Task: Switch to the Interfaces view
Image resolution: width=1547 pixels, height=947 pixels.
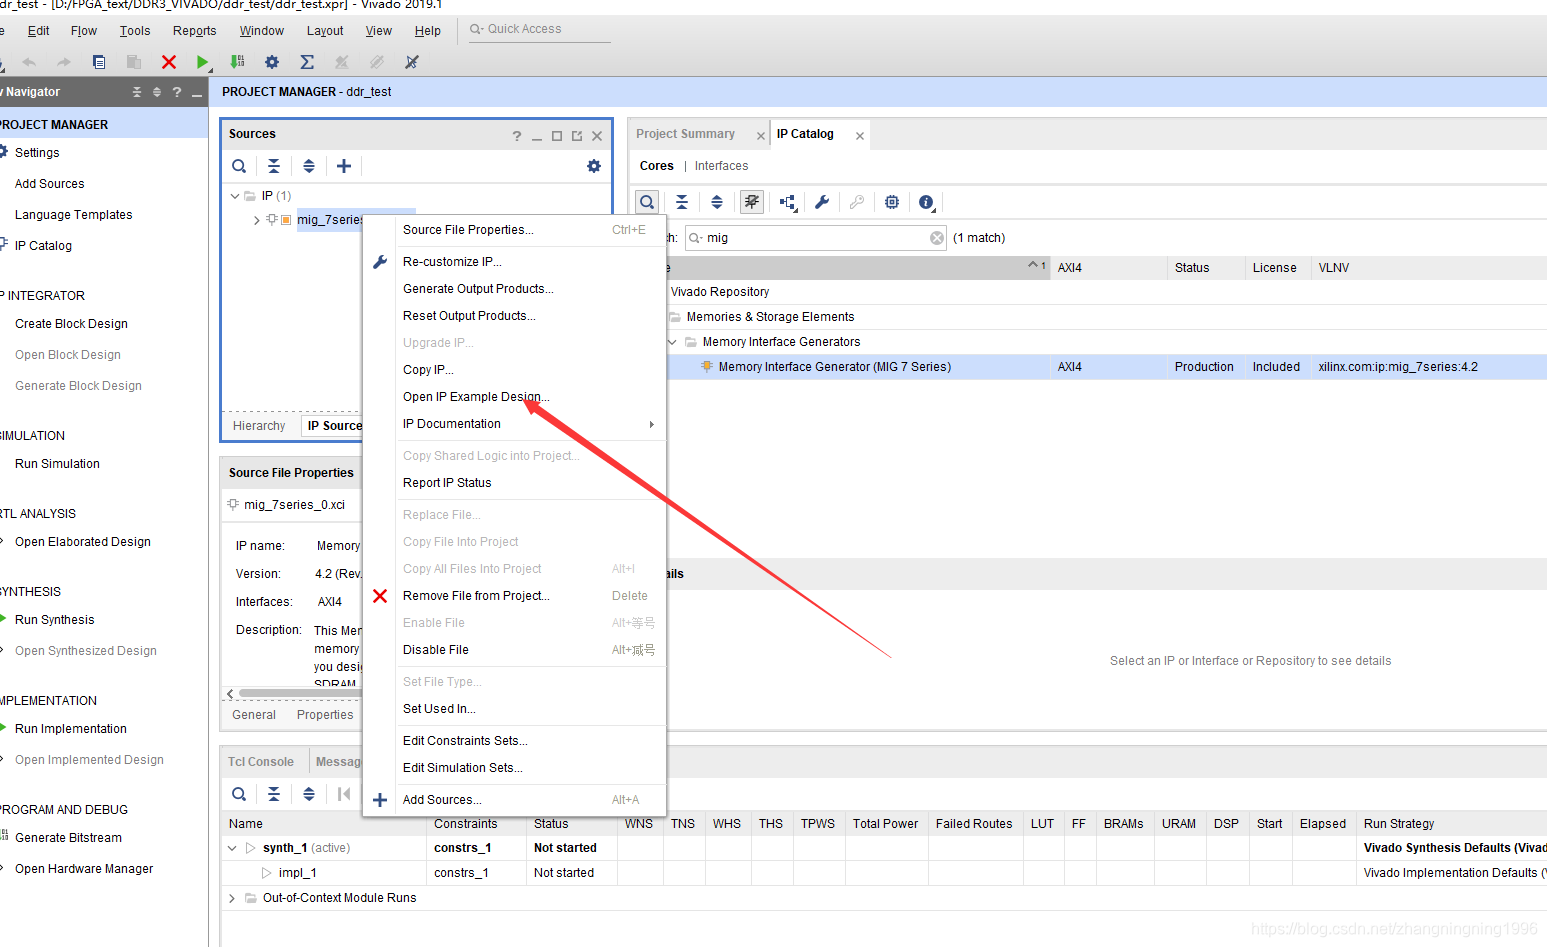Action: pyautogui.click(x=721, y=166)
